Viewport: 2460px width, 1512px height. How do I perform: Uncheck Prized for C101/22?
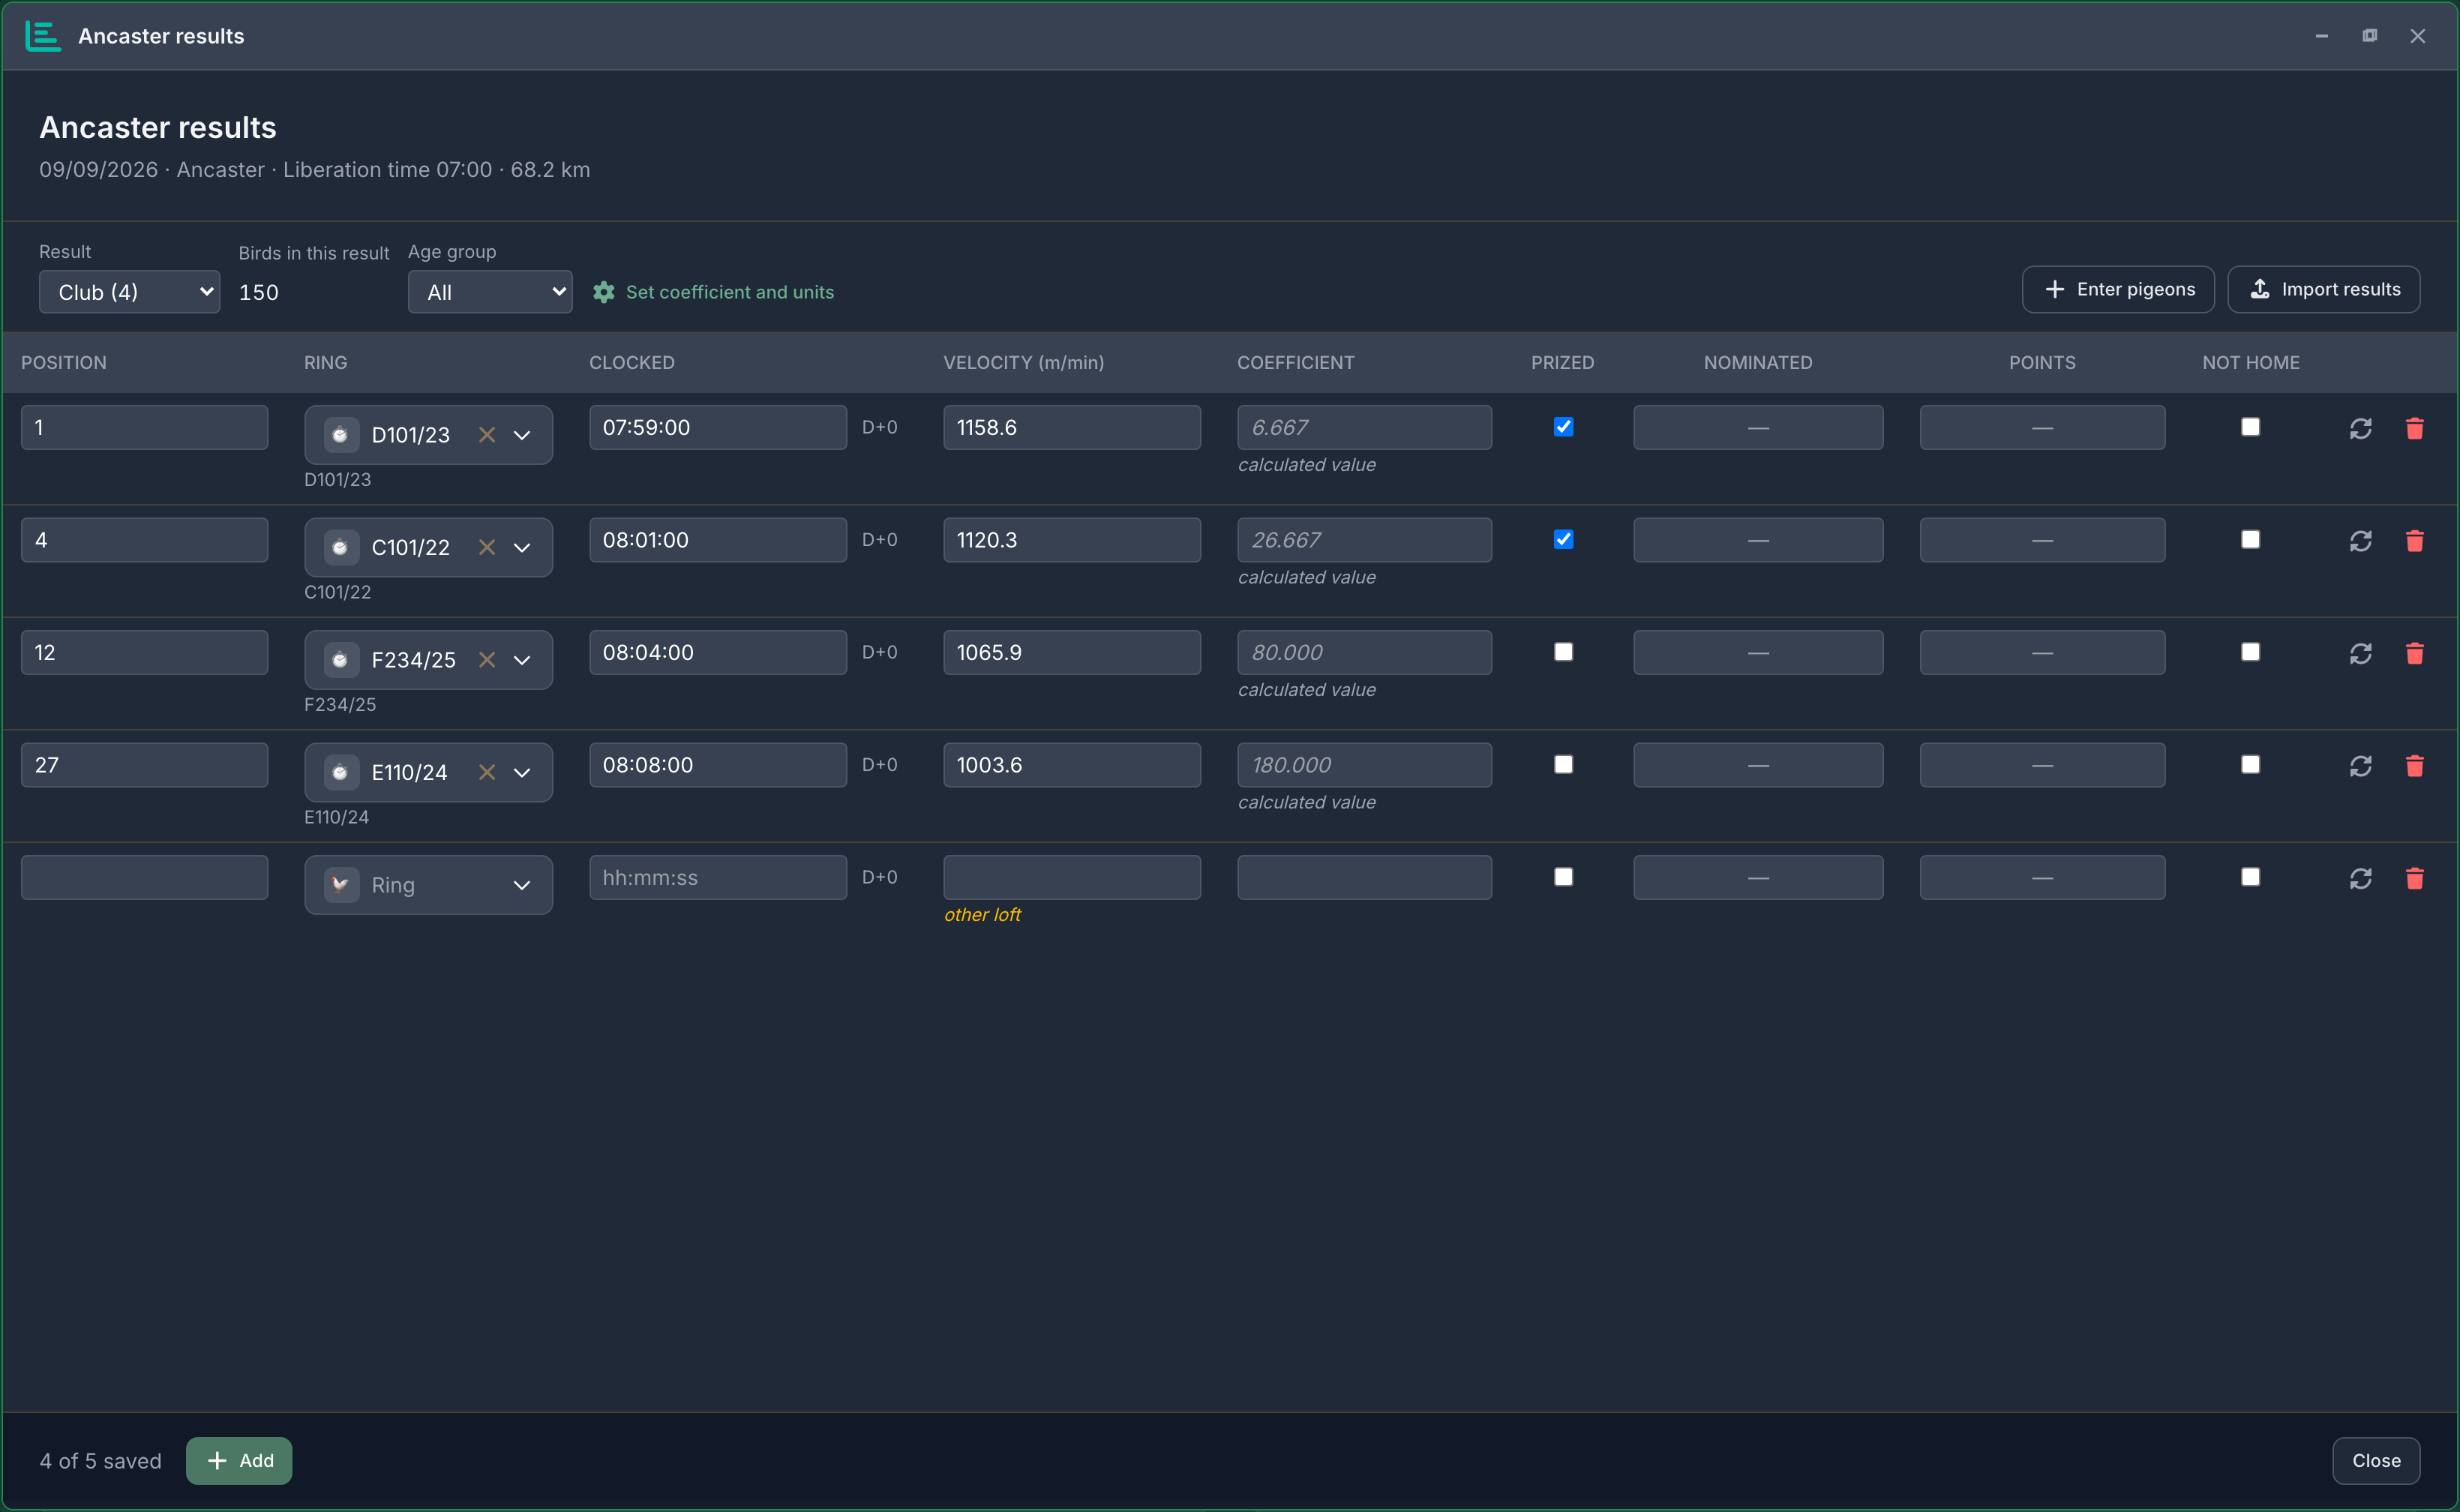[x=1563, y=540]
